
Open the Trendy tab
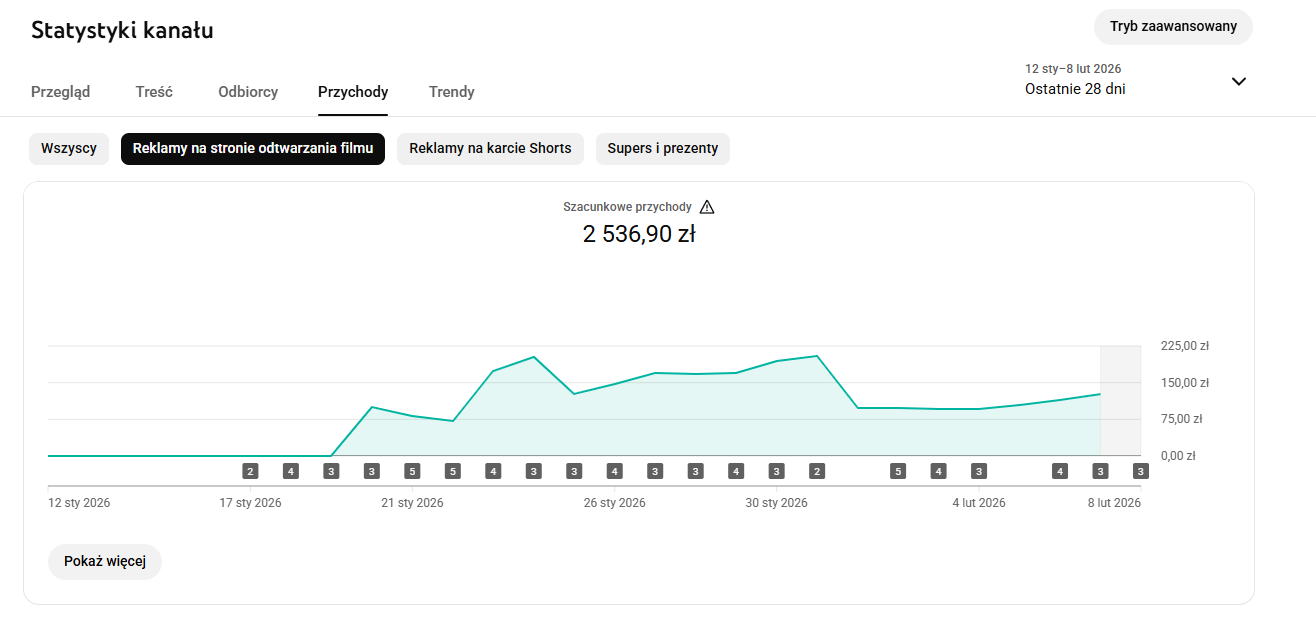tap(451, 92)
